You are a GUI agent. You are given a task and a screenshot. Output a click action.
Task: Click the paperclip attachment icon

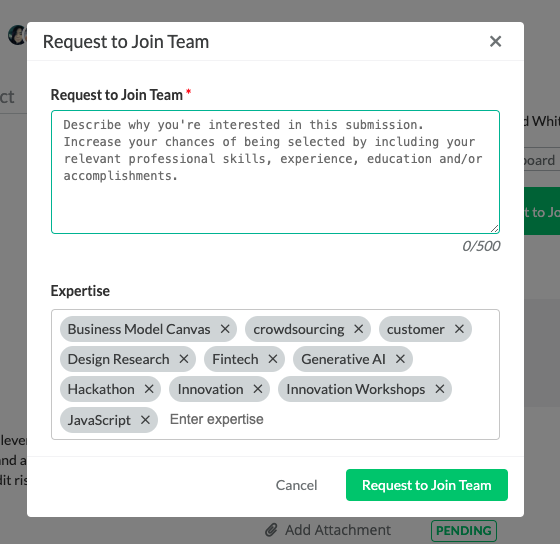[x=271, y=530]
